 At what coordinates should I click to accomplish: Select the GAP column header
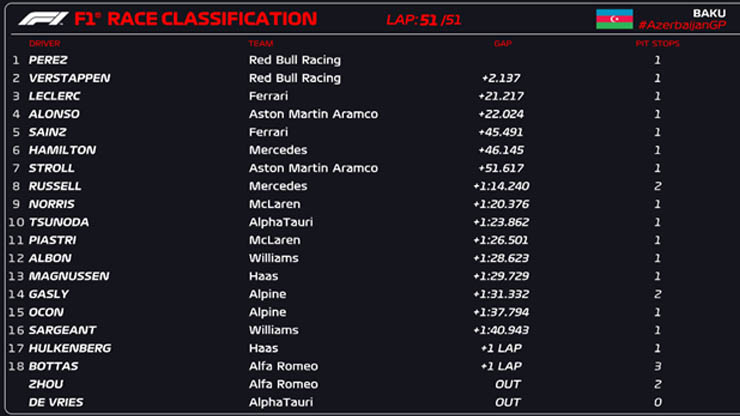coord(503,43)
